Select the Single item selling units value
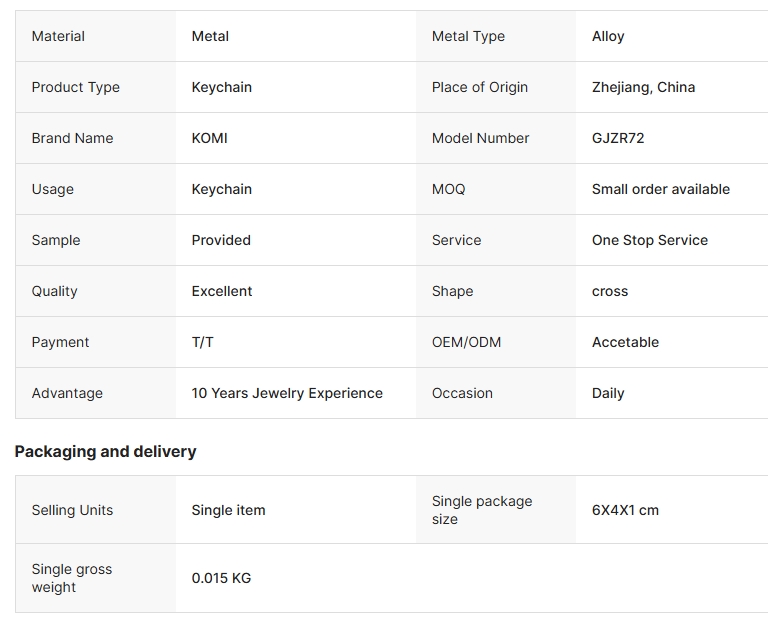Image resolution: width=768 pixels, height=628 pixels. pyautogui.click(x=228, y=510)
